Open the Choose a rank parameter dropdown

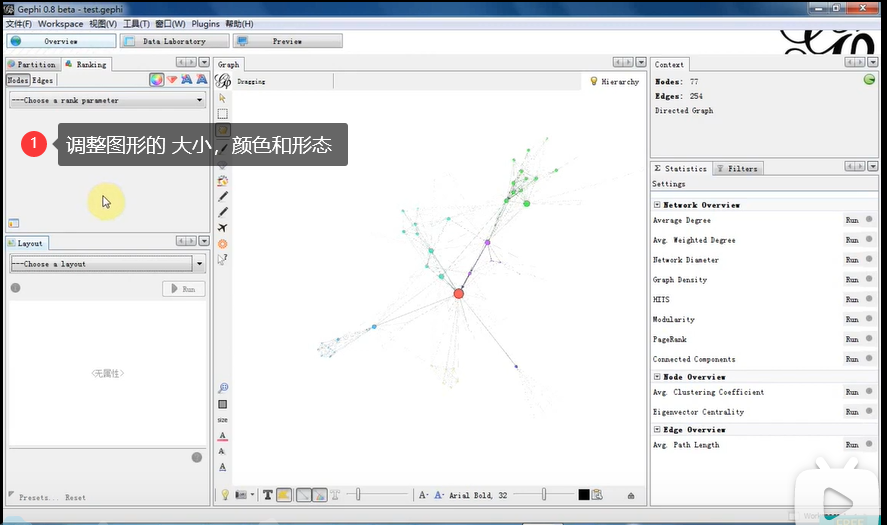tap(107, 100)
